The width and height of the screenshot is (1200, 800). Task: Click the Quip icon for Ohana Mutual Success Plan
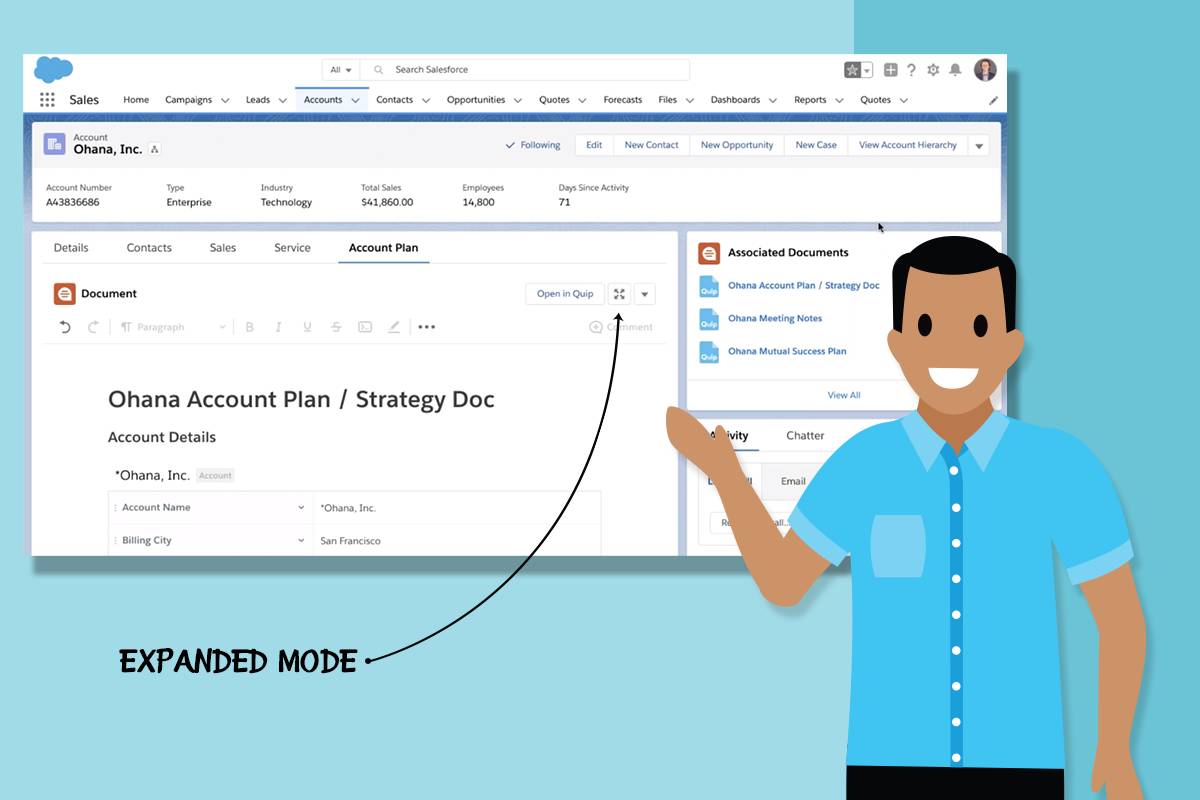(709, 352)
